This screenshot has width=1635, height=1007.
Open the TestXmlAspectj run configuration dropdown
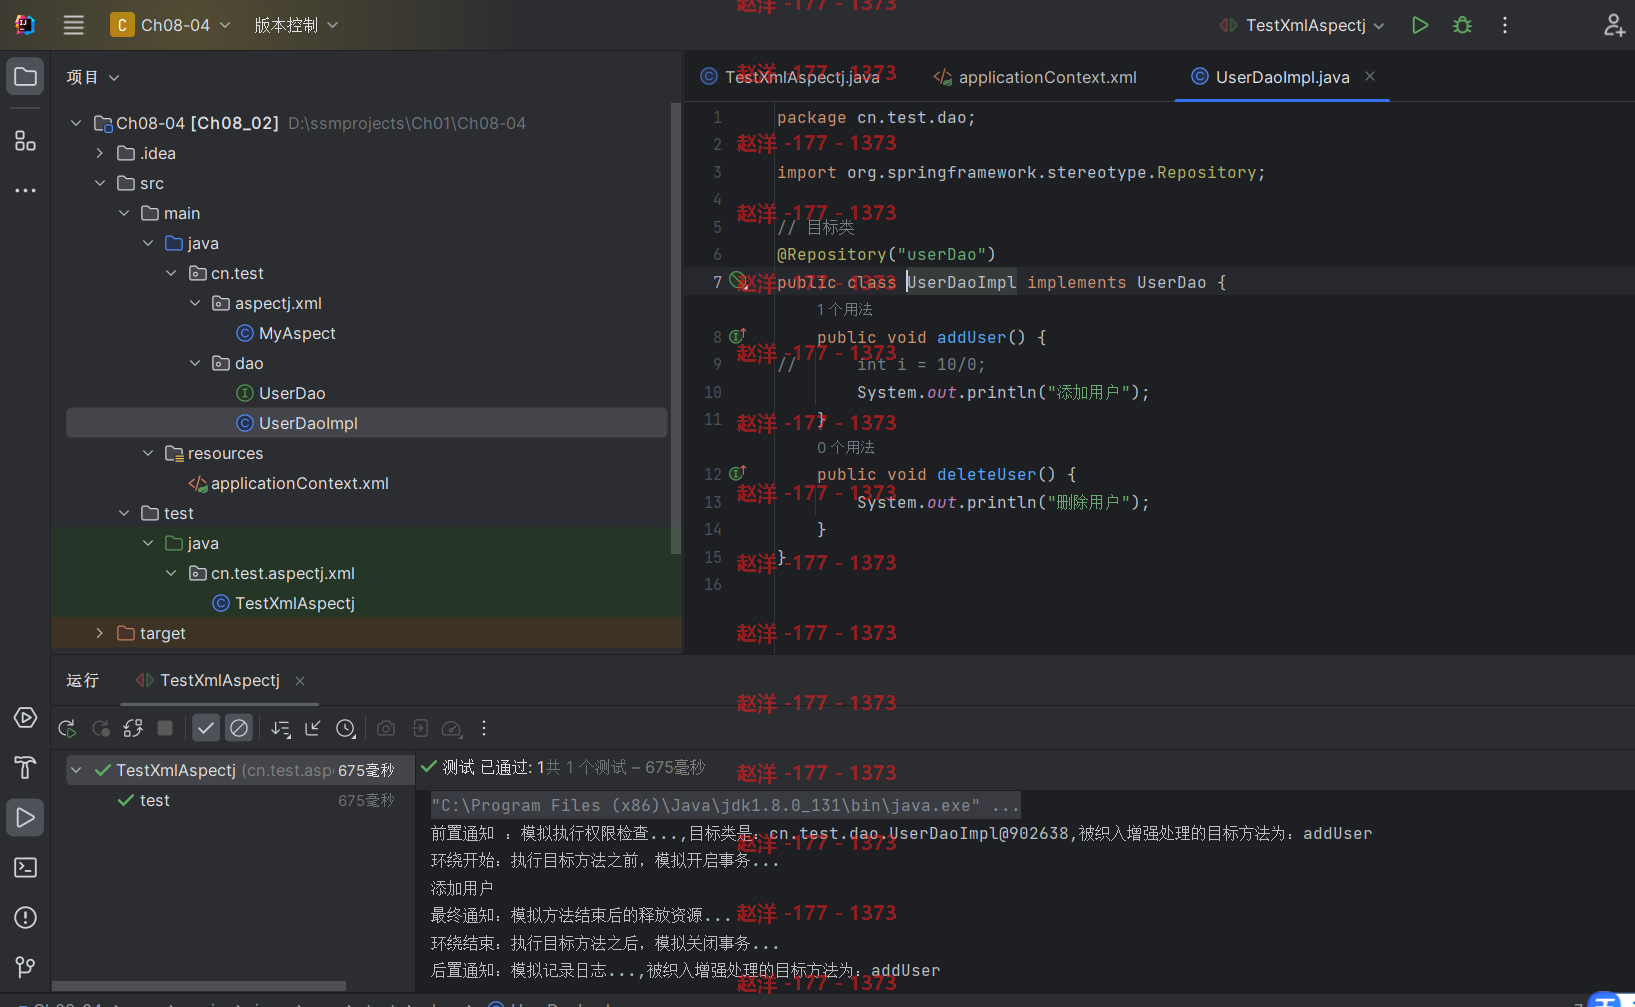tap(1303, 25)
